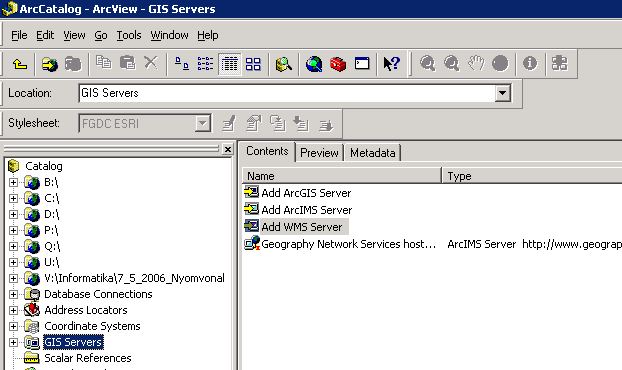Select the Identify info tool

tap(530, 63)
